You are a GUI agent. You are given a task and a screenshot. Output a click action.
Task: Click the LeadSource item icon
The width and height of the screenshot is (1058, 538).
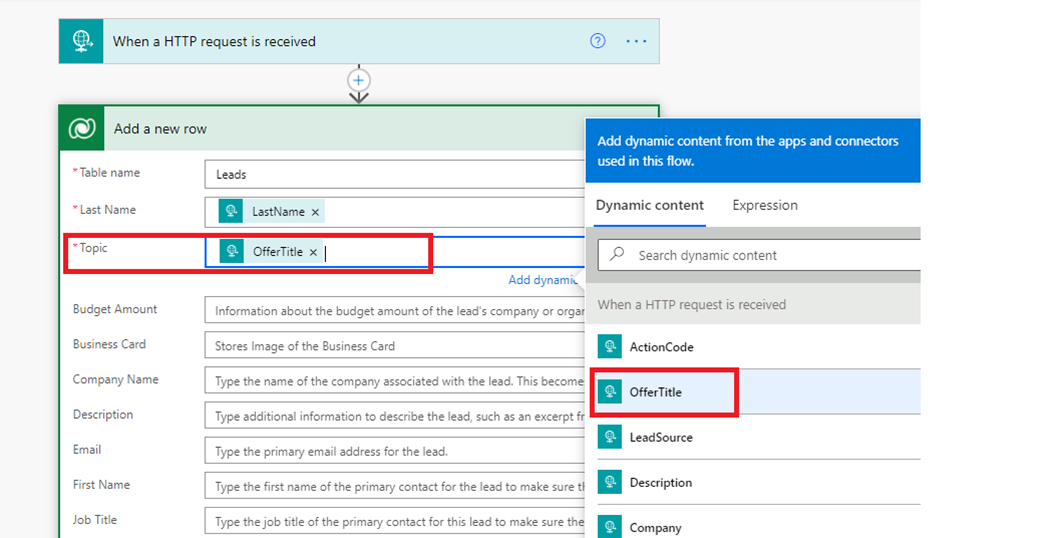pyautogui.click(x=609, y=437)
